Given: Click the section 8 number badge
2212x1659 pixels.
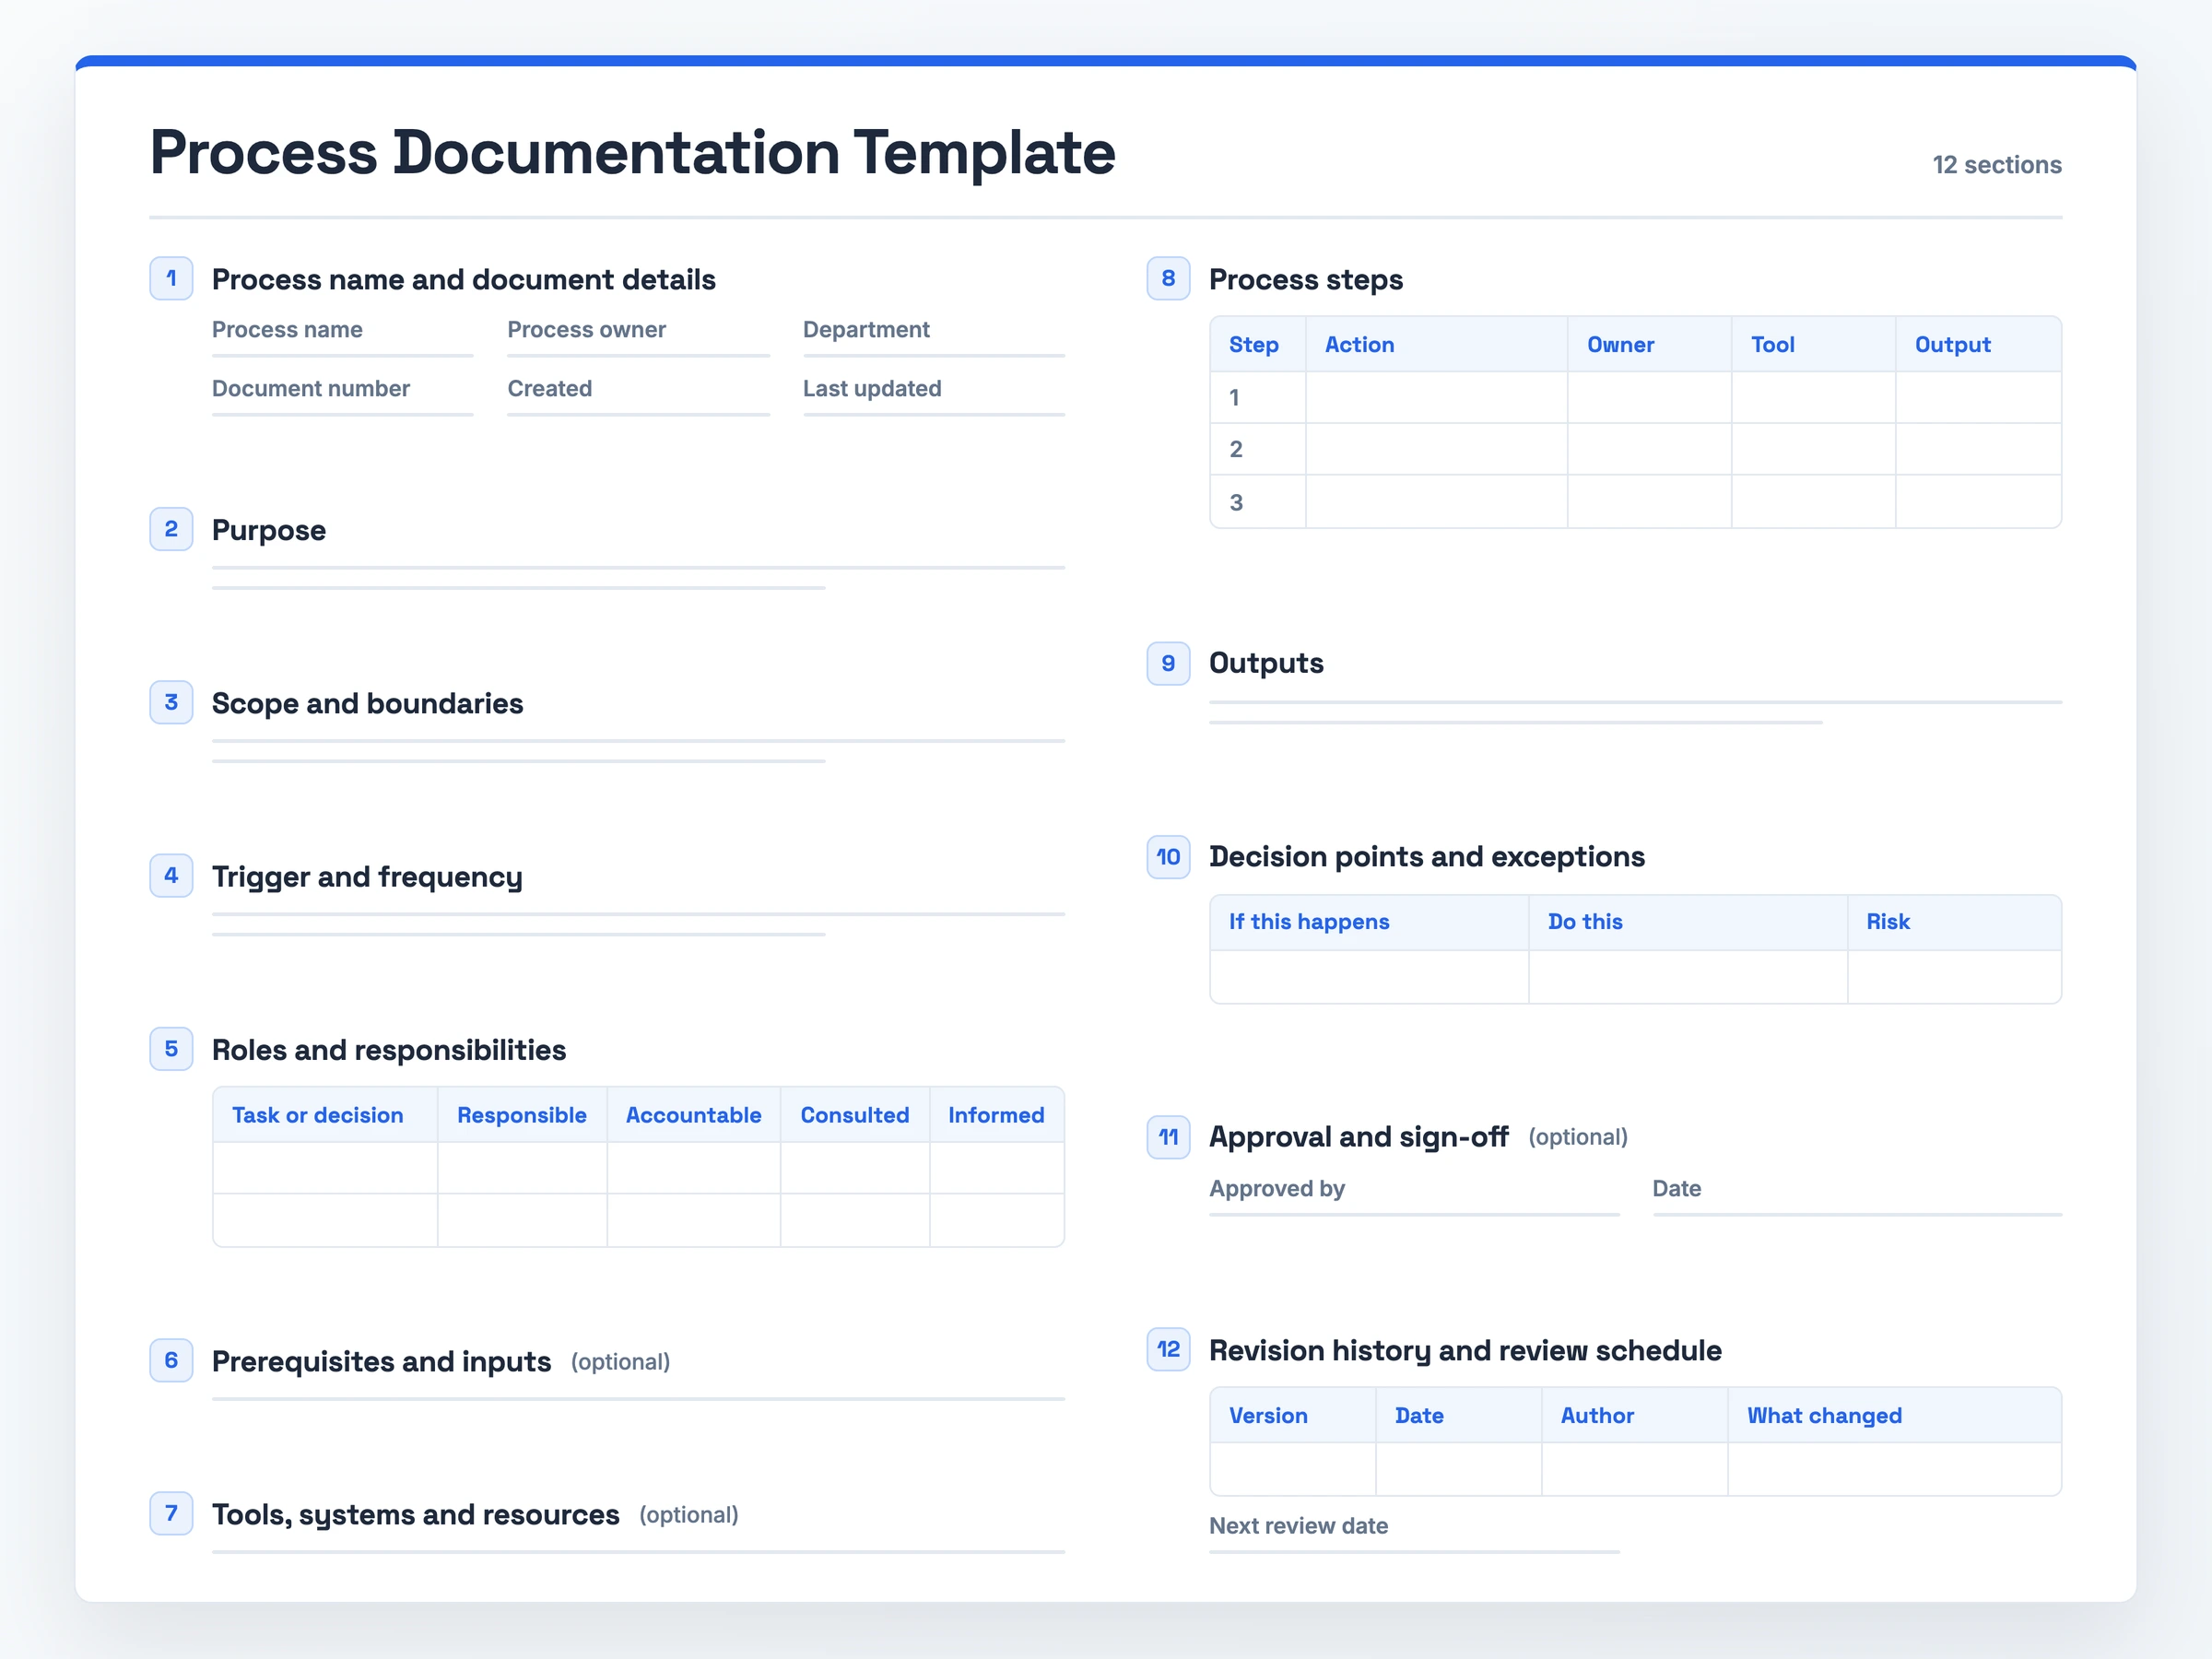Looking at the screenshot, I should pyautogui.click(x=1168, y=278).
